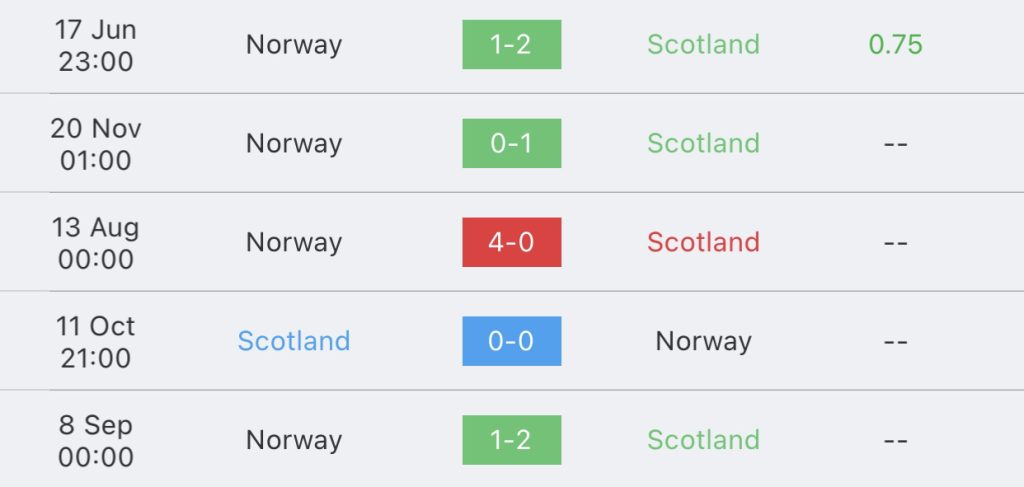Click the 0.75 handicap odds value
This screenshot has height=487, width=1024.
tap(895, 44)
